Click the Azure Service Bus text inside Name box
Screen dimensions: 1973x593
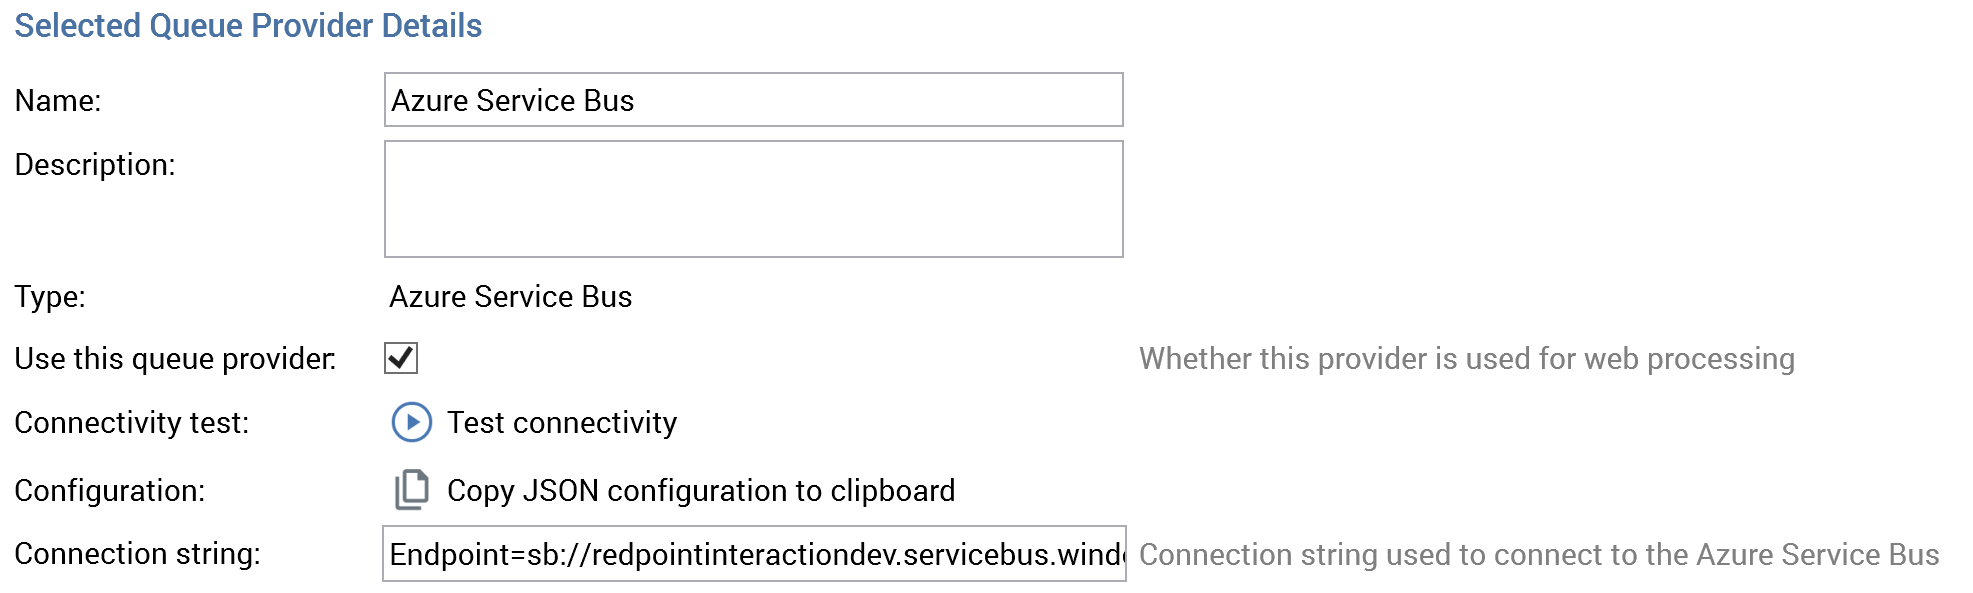(x=512, y=101)
